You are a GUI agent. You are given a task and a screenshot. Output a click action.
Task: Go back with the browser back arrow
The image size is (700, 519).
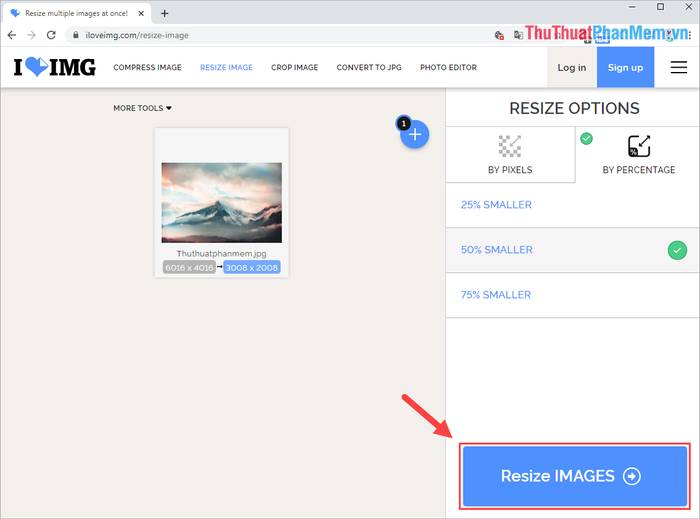(x=12, y=35)
